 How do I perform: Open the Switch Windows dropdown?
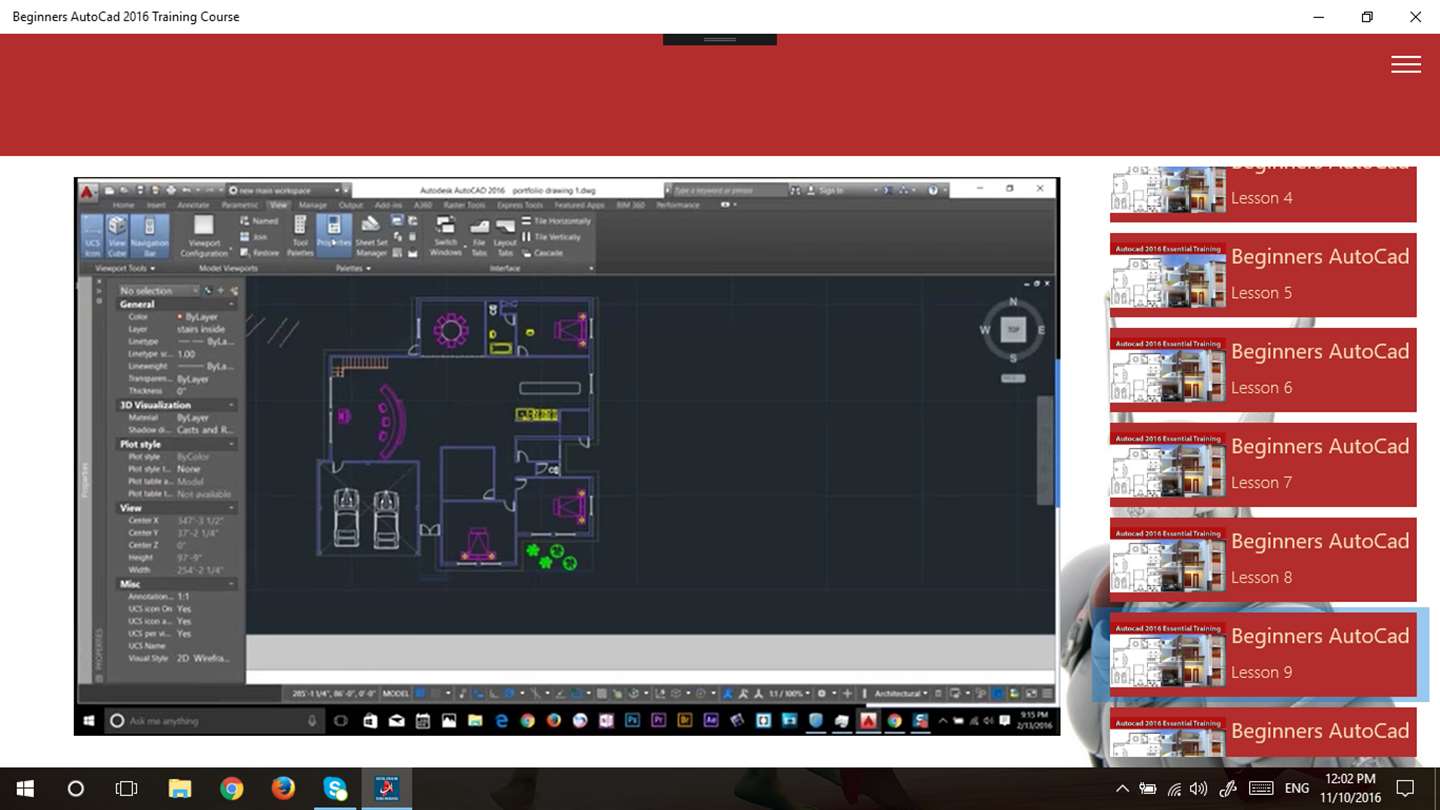[446, 237]
